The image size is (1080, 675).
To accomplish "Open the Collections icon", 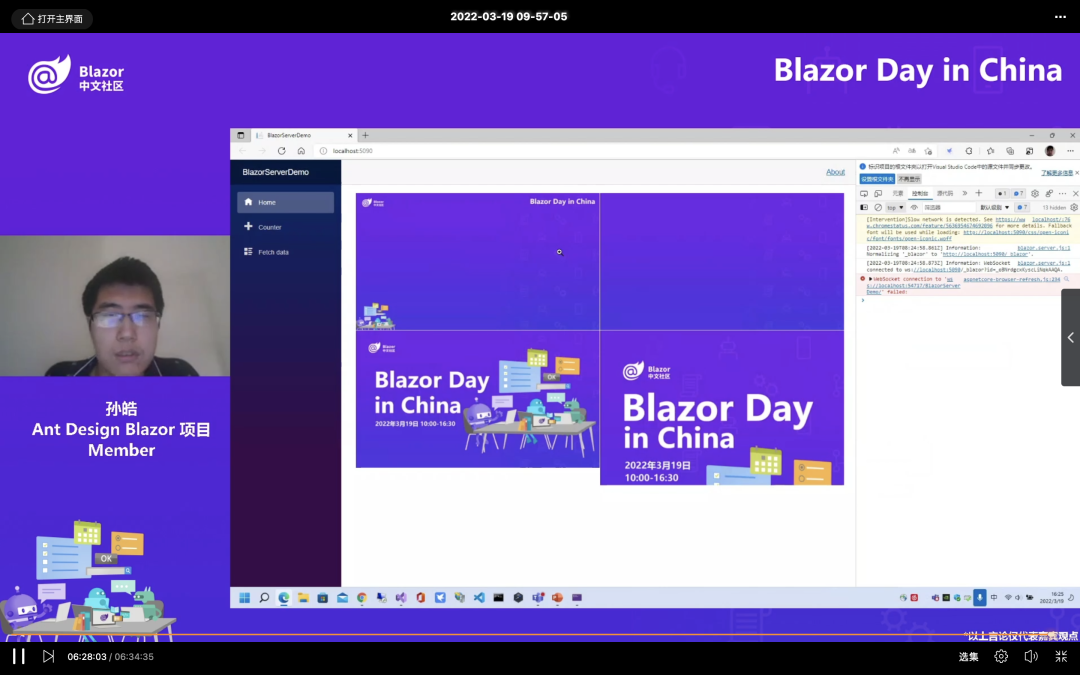I will click(x=1010, y=151).
